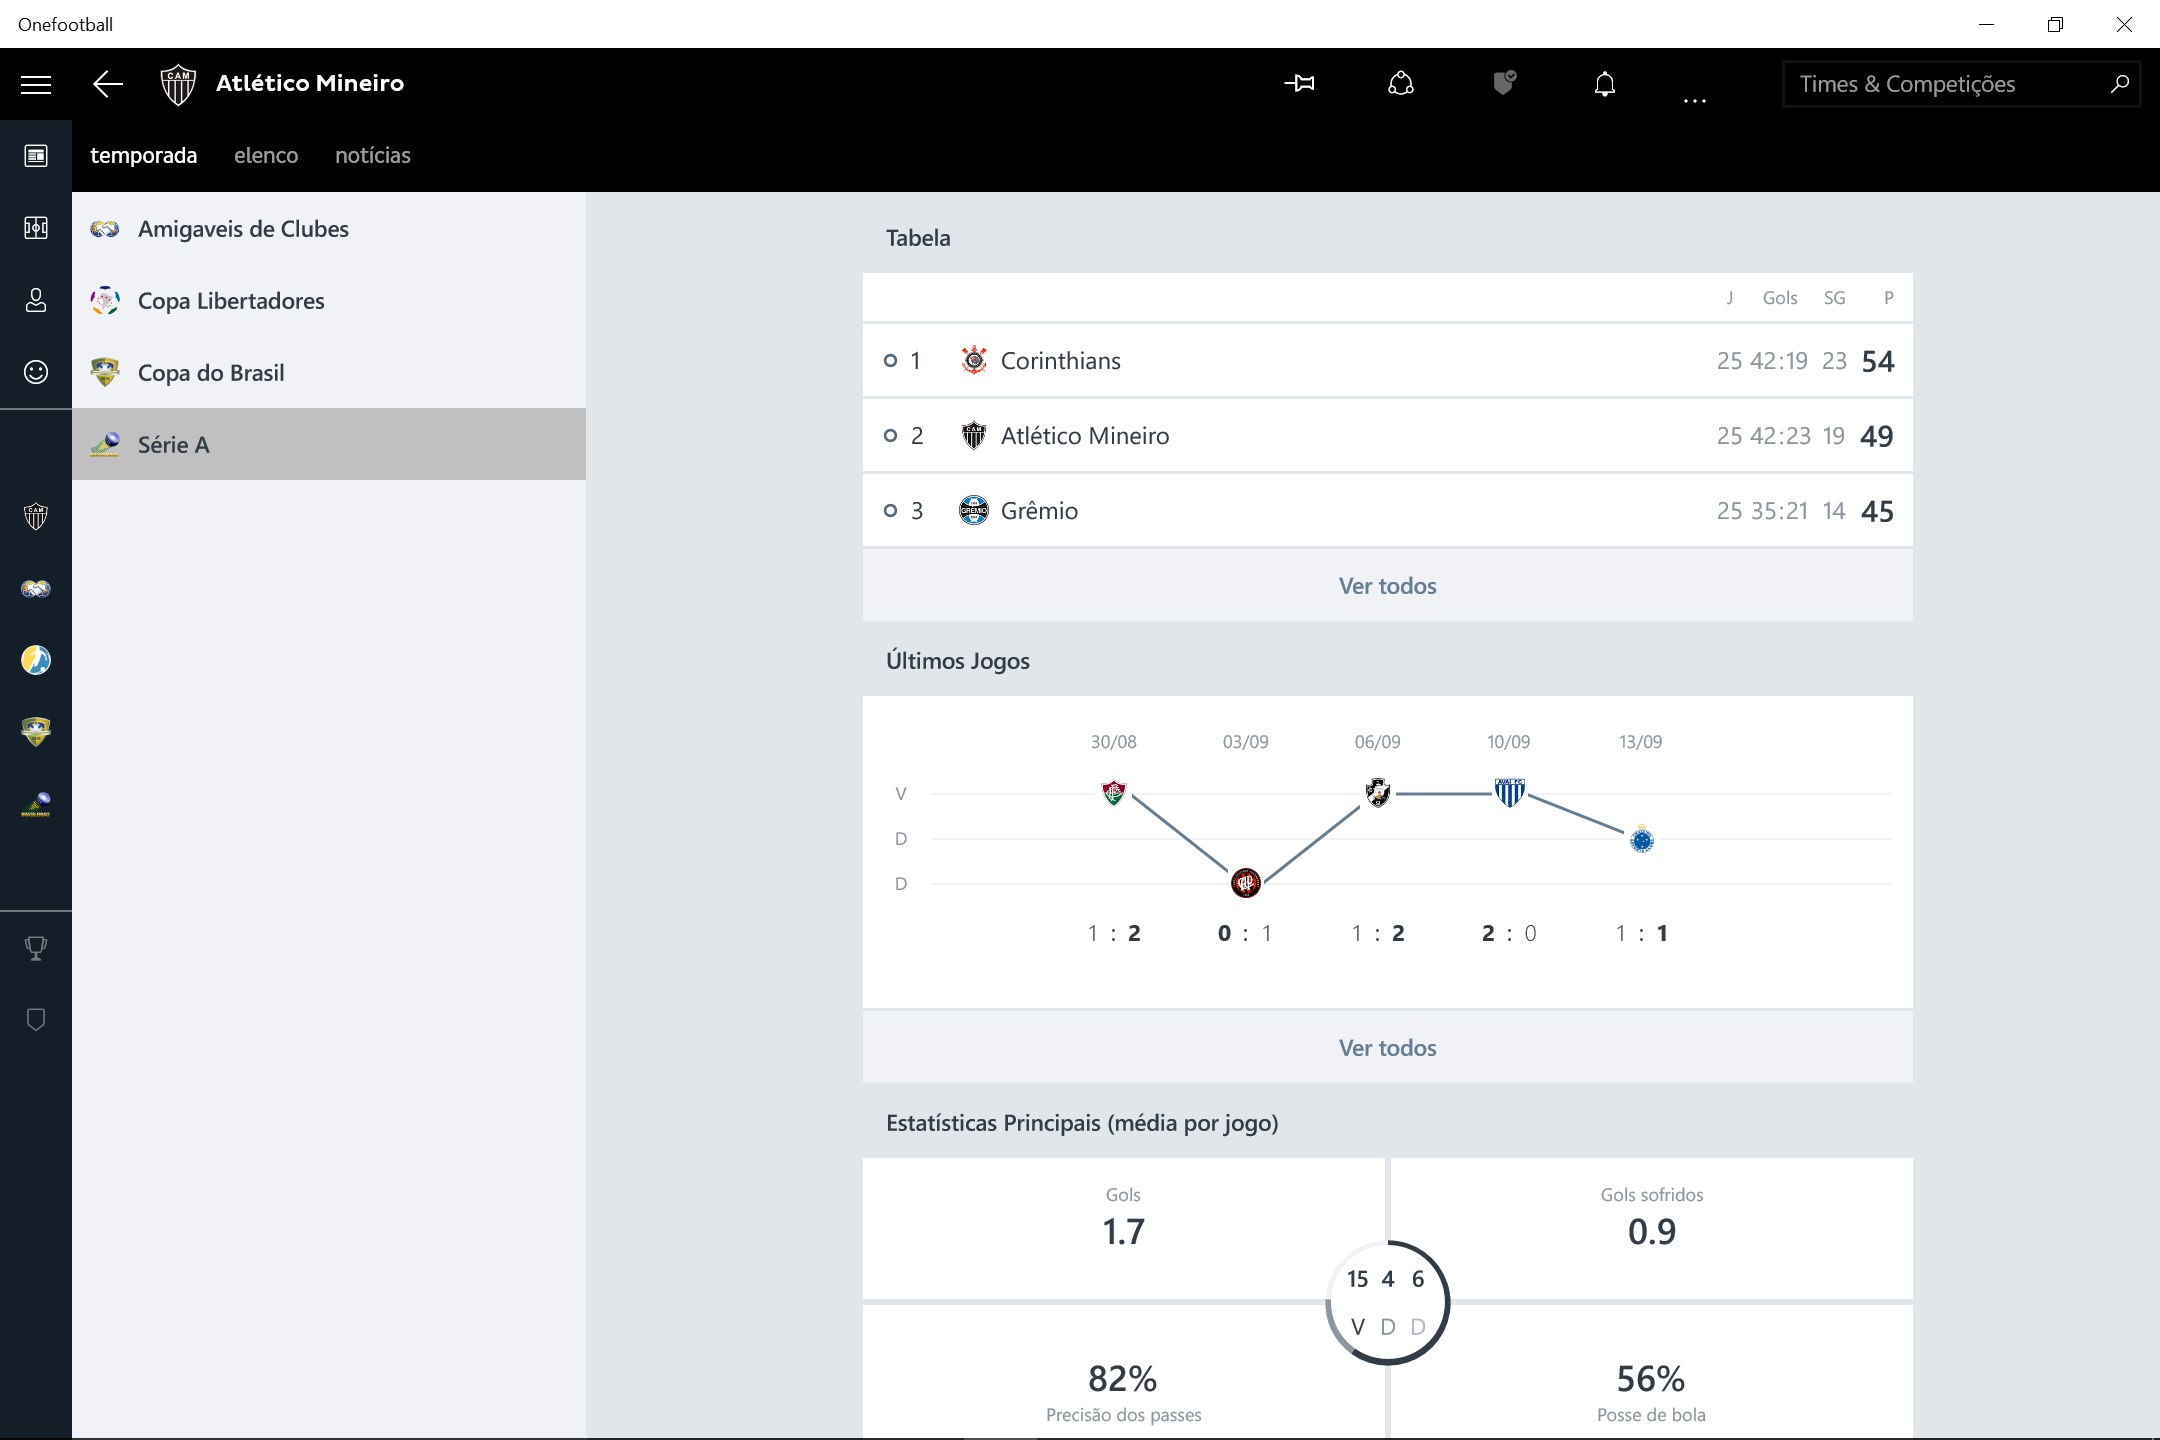The width and height of the screenshot is (2160, 1440).
Task: Select Copa Libertadores competition
Action: (x=329, y=300)
